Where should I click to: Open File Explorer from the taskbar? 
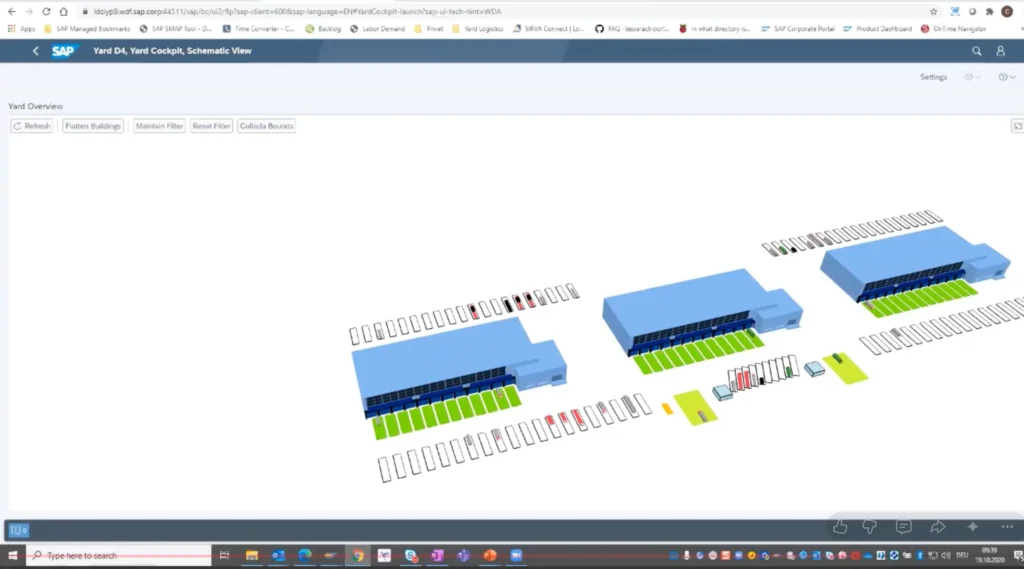[251, 556]
